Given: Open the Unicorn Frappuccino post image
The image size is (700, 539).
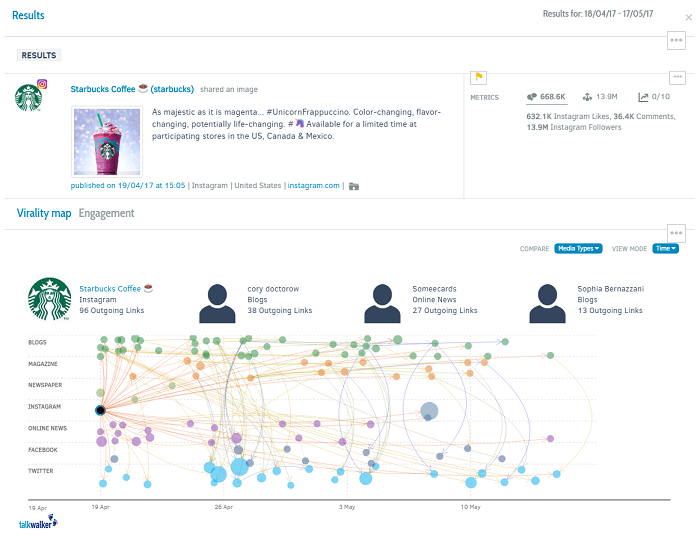Looking at the screenshot, I should (x=107, y=141).
